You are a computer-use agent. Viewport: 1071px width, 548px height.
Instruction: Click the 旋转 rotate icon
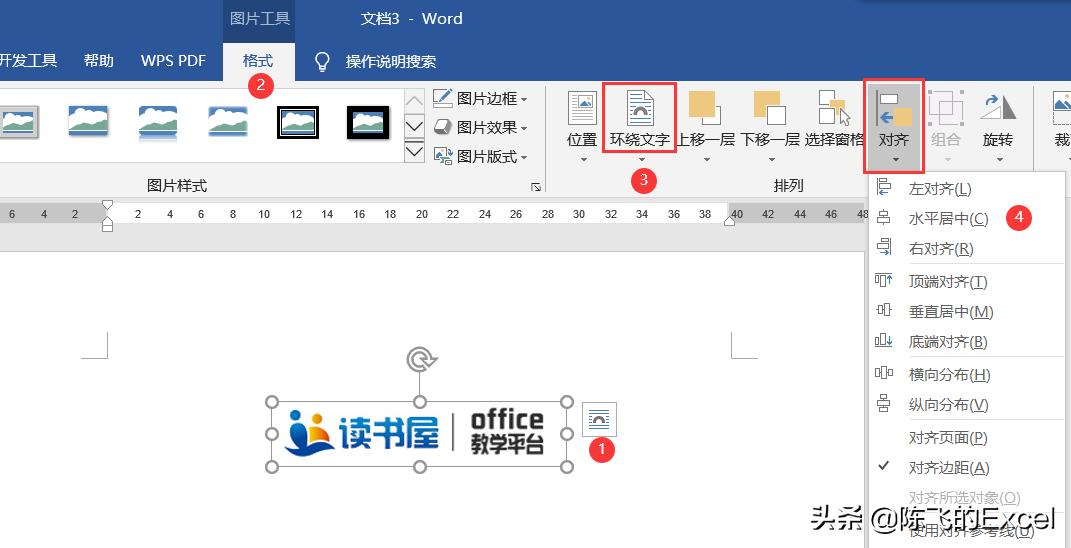pyautogui.click(x=998, y=108)
